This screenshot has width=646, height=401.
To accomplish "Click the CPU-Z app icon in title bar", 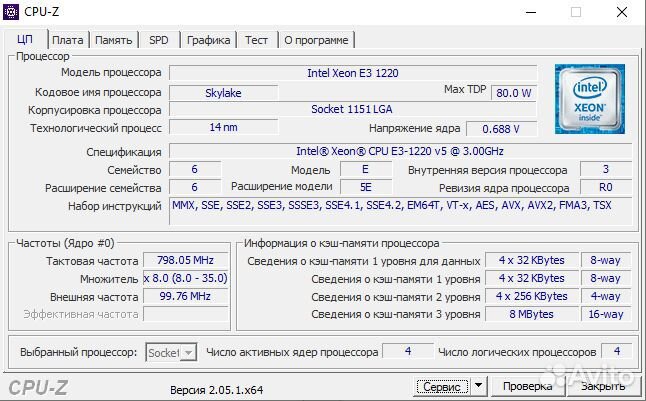I will click(11, 12).
